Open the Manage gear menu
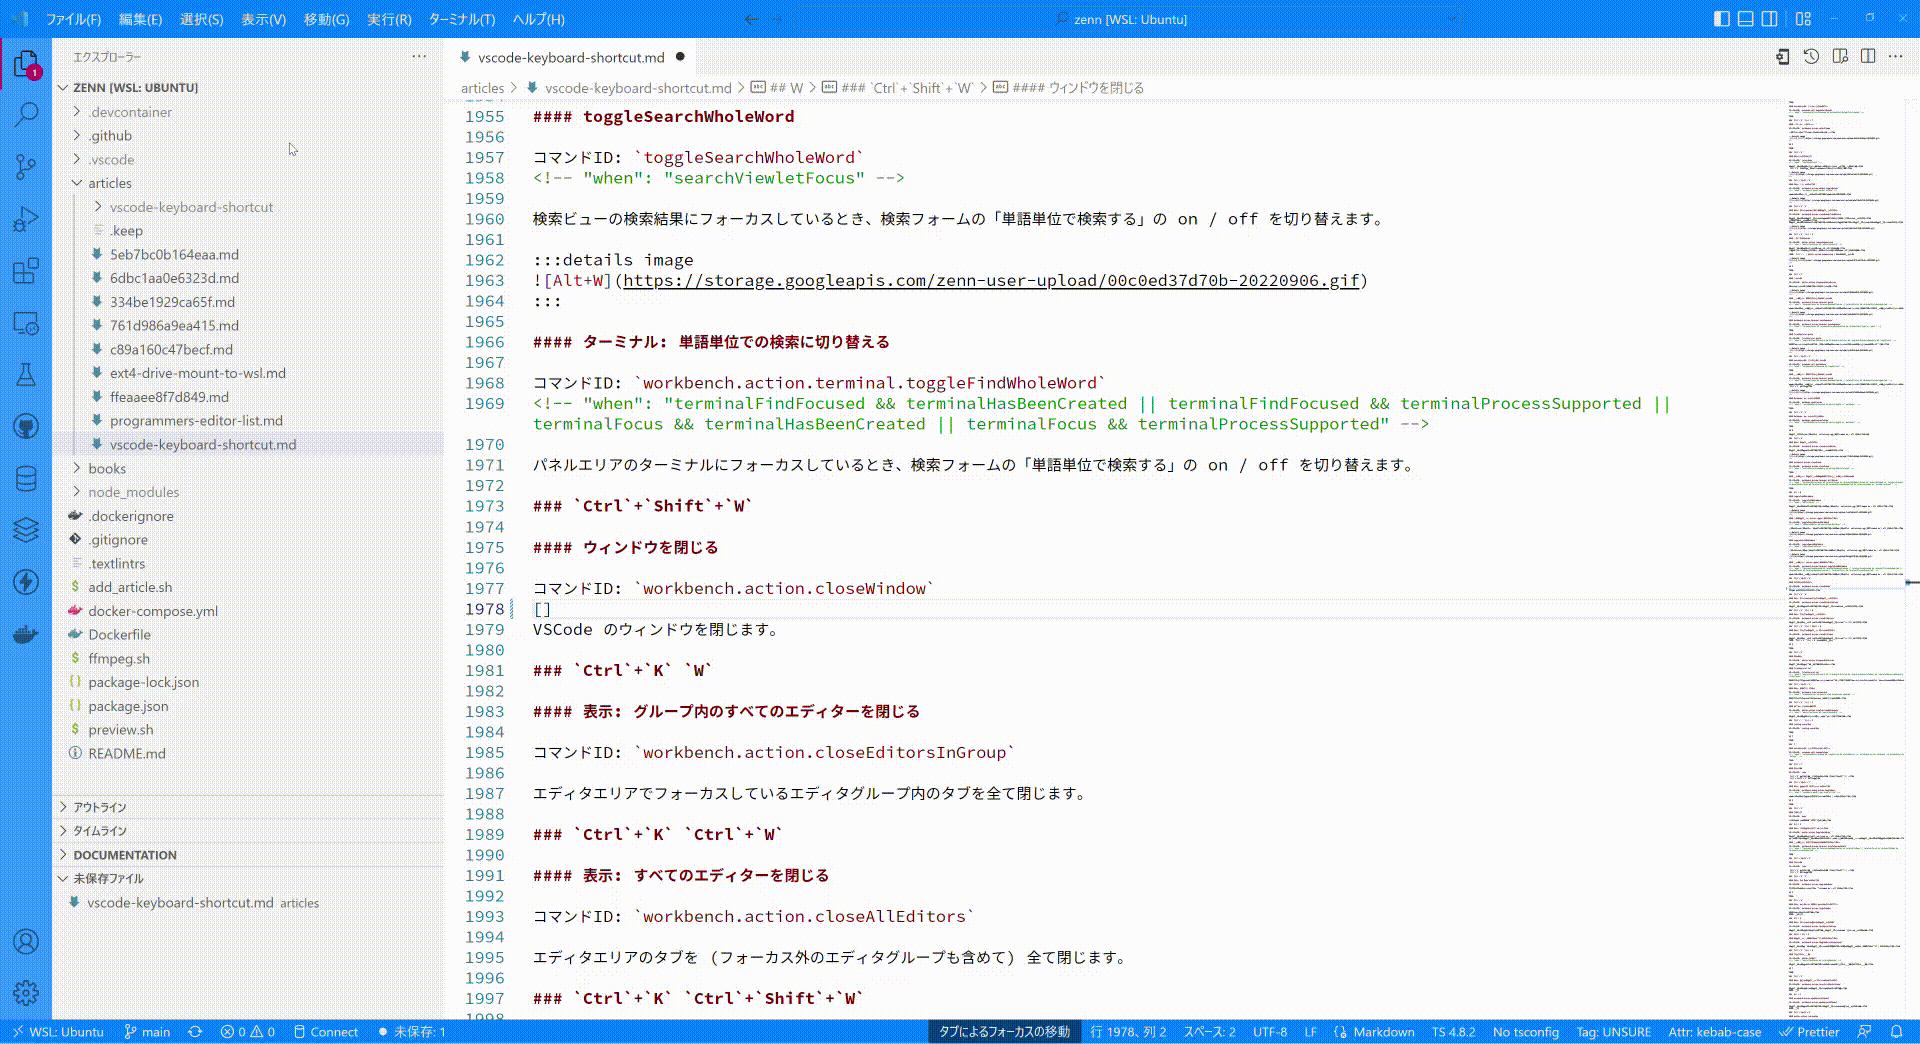Screen dimensions: 1920x1044 (26, 993)
